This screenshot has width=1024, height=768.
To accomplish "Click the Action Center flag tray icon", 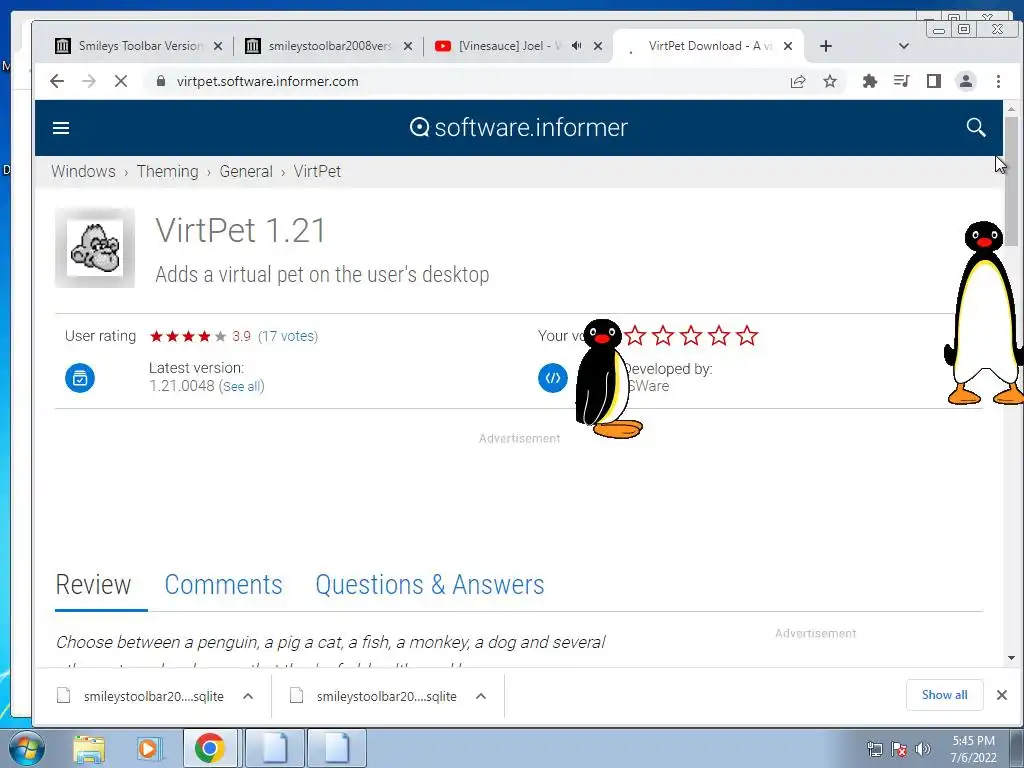I will point(899,749).
